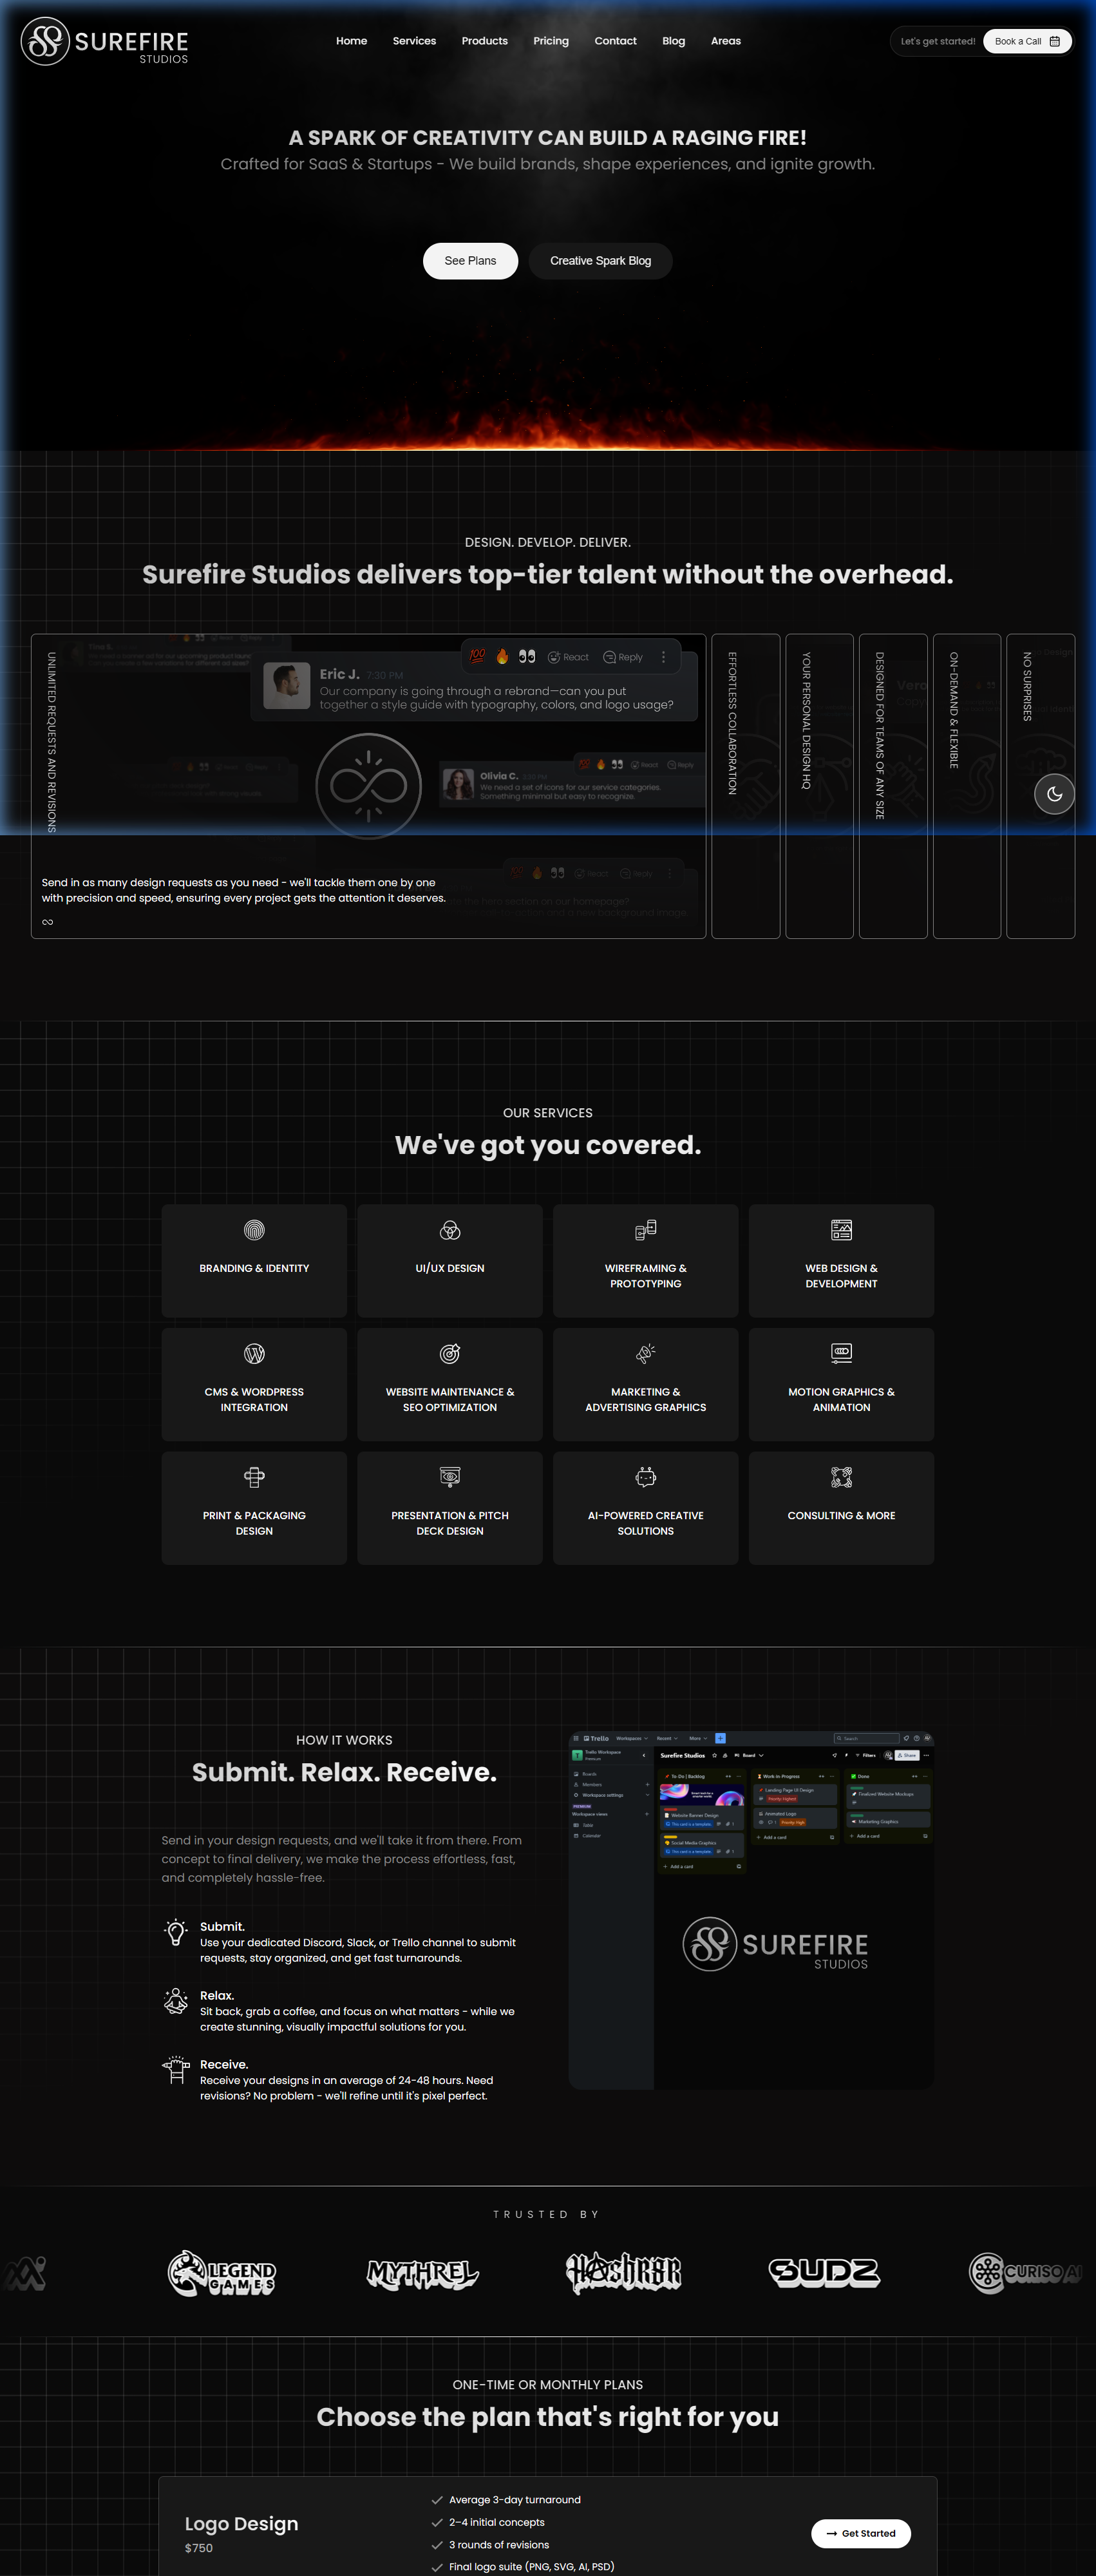Click Marketing & Advertising megaphone icon
1096x2576 pixels.
point(646,1353)
